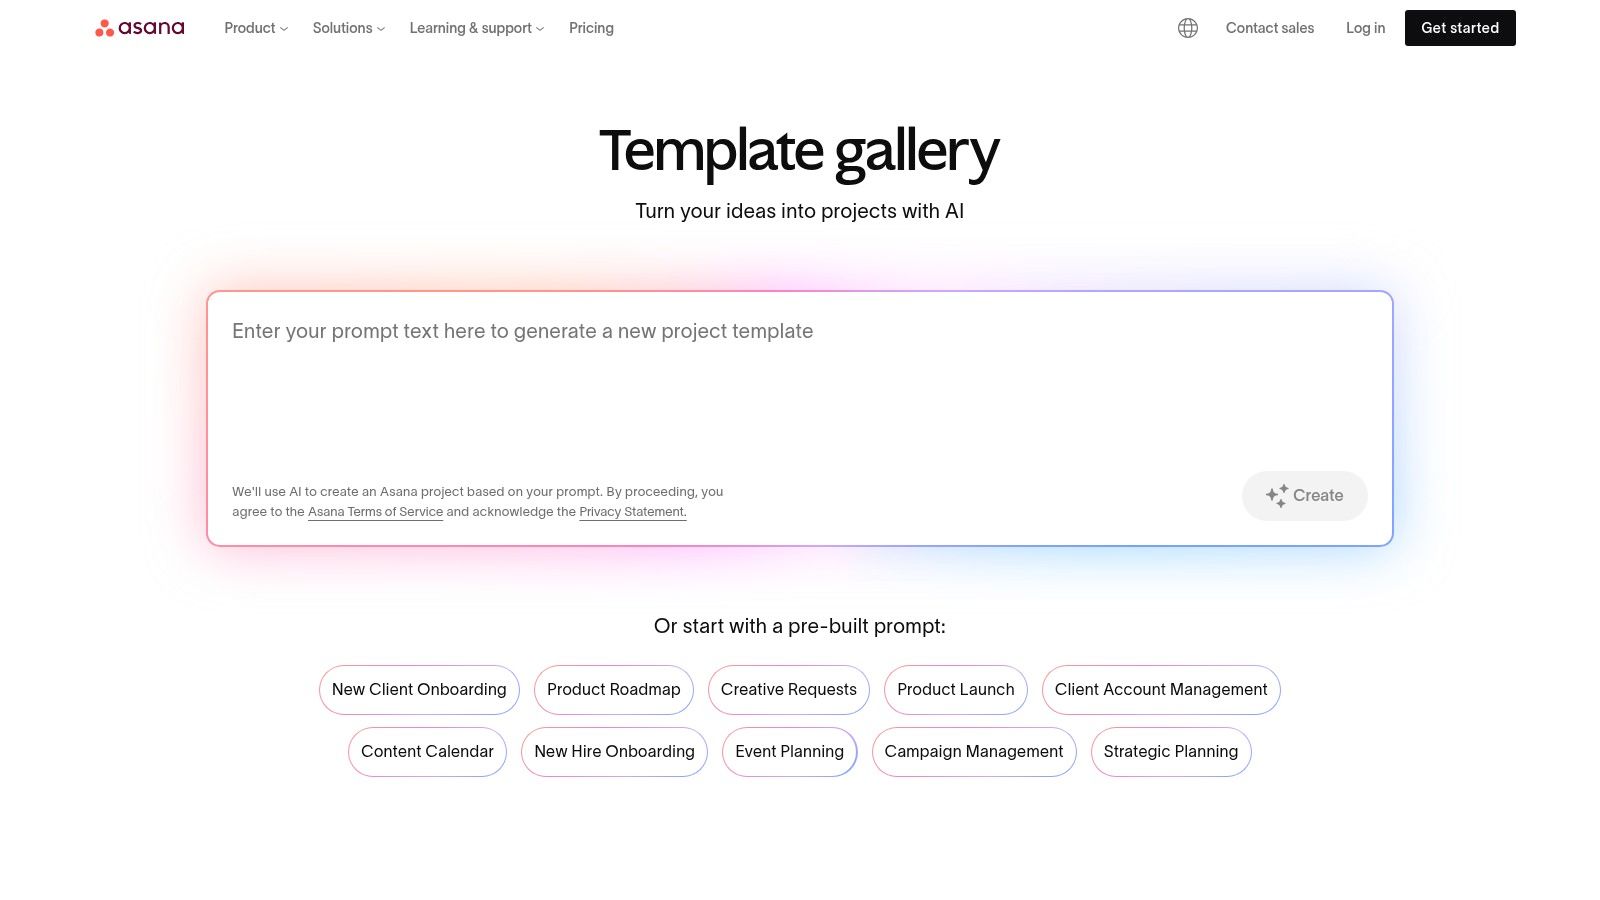
Task: Select the New Client Onboarding prompt
Action: coord(419,689)
